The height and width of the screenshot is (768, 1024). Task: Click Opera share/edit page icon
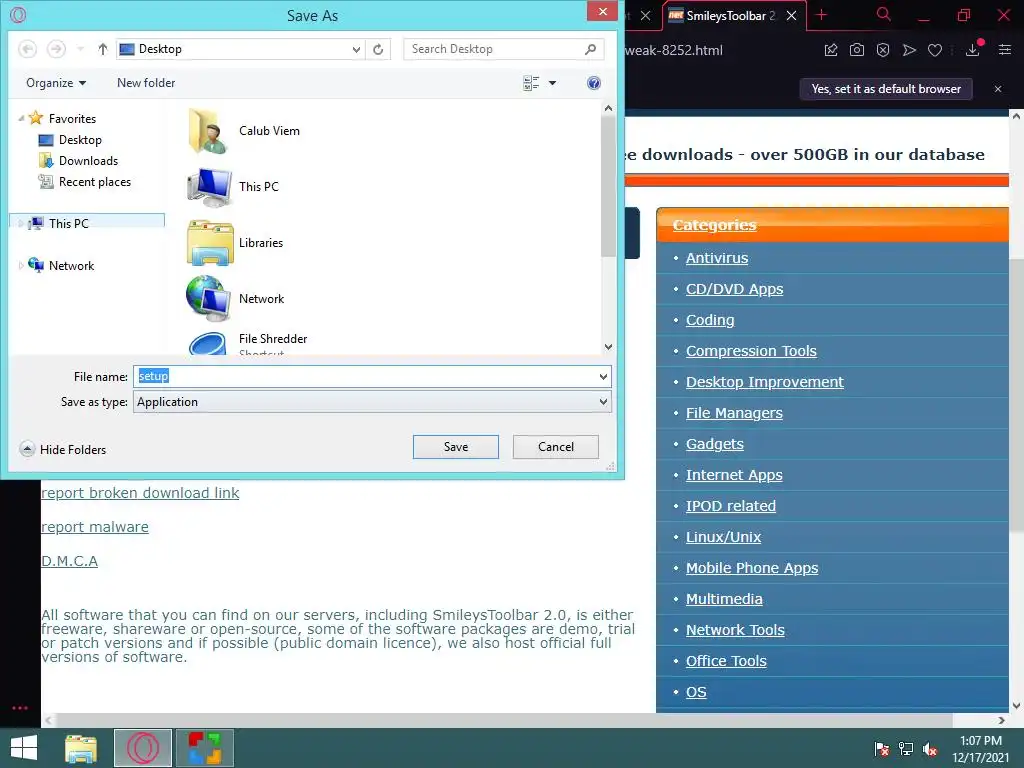tap(831, 50)
